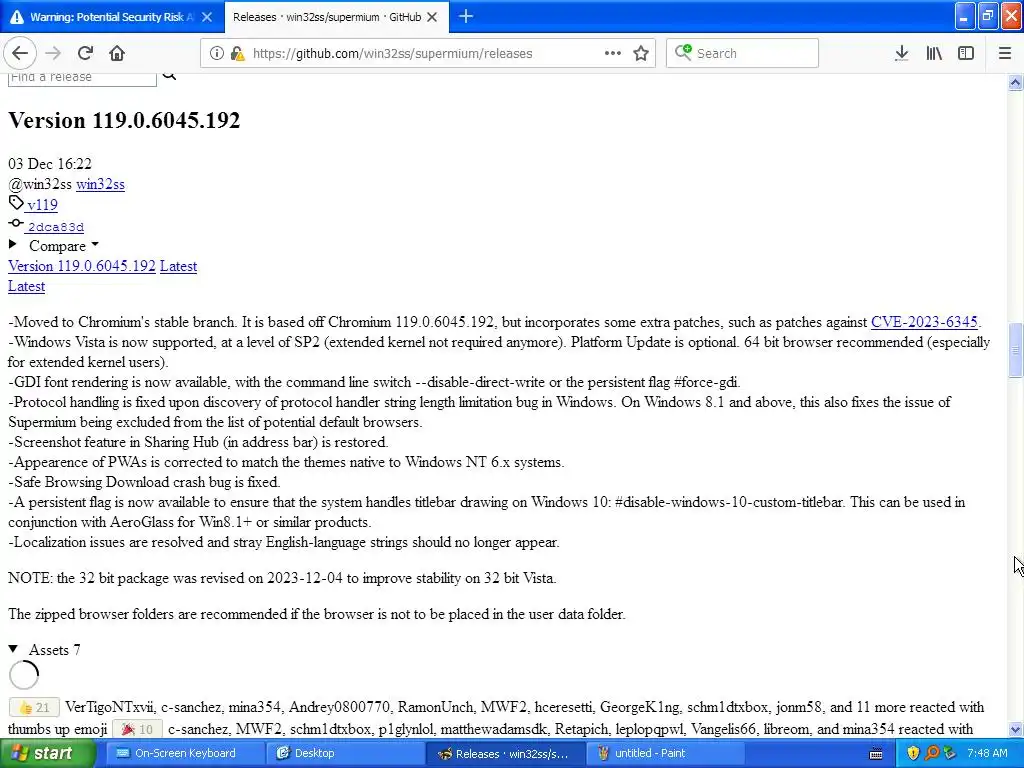Click the Firefox Search box
This screenshot has height=768, width=1024.
[743, 53]
